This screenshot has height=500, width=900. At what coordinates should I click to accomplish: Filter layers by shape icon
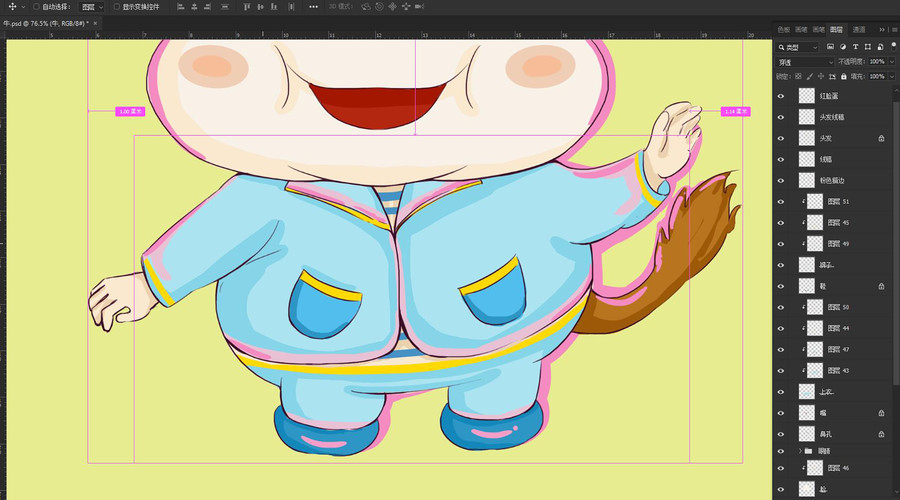pyautogui.click(x=867, y=47)
